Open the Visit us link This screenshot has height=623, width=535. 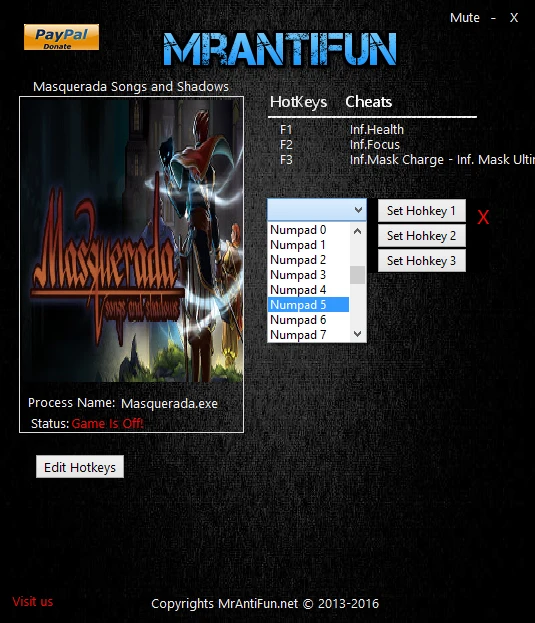tap(33, 602)
